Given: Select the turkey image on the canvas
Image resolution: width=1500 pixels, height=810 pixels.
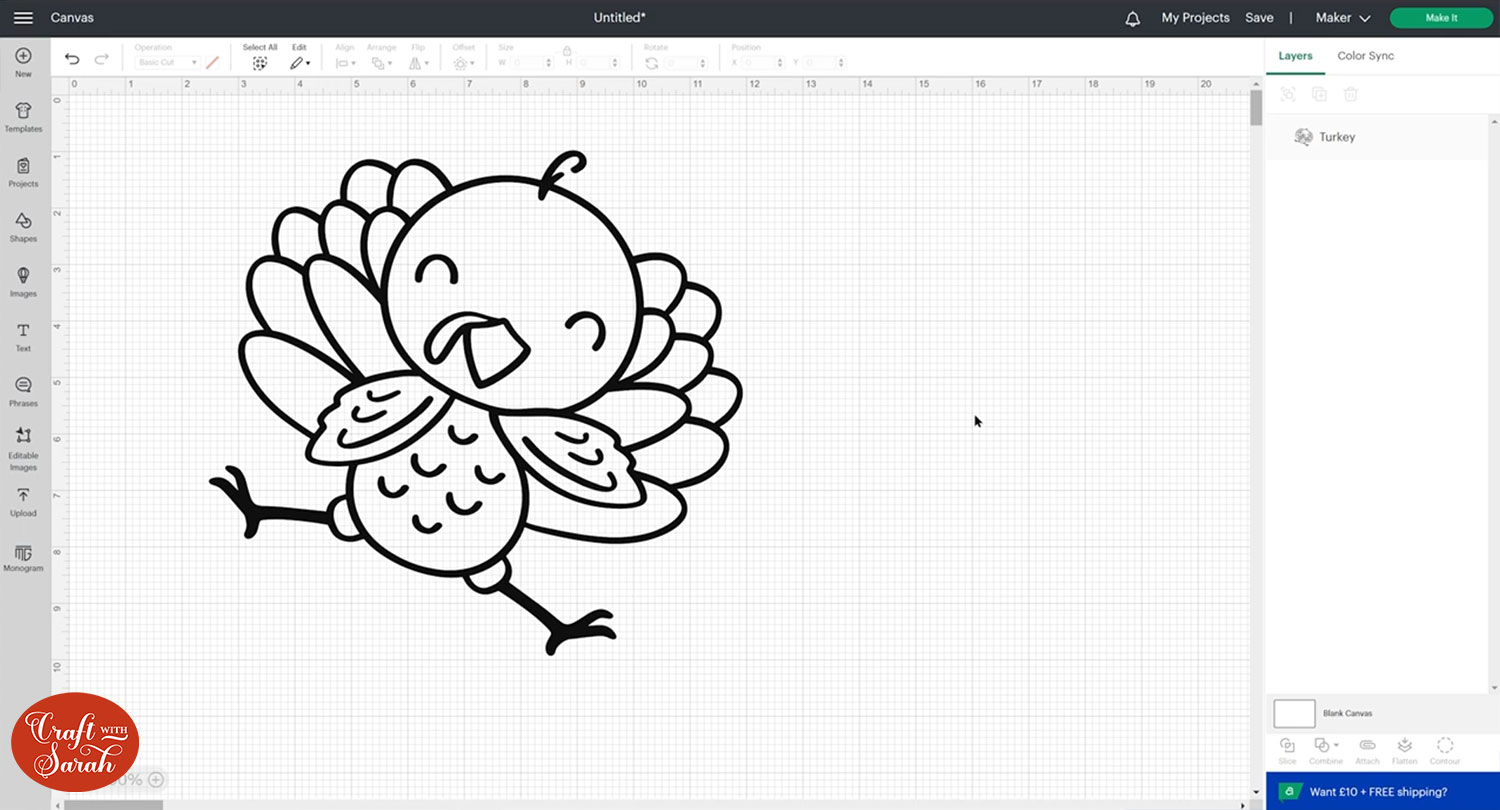Looking at the screenshot, I should [x=476, y=403].
